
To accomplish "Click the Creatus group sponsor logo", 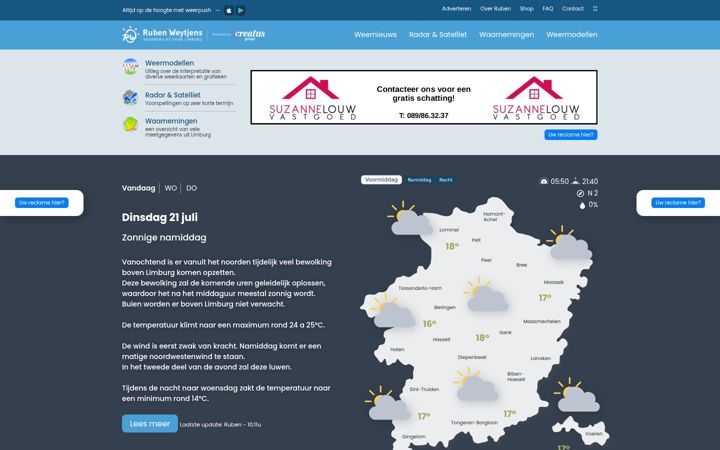I will point(250,34).
